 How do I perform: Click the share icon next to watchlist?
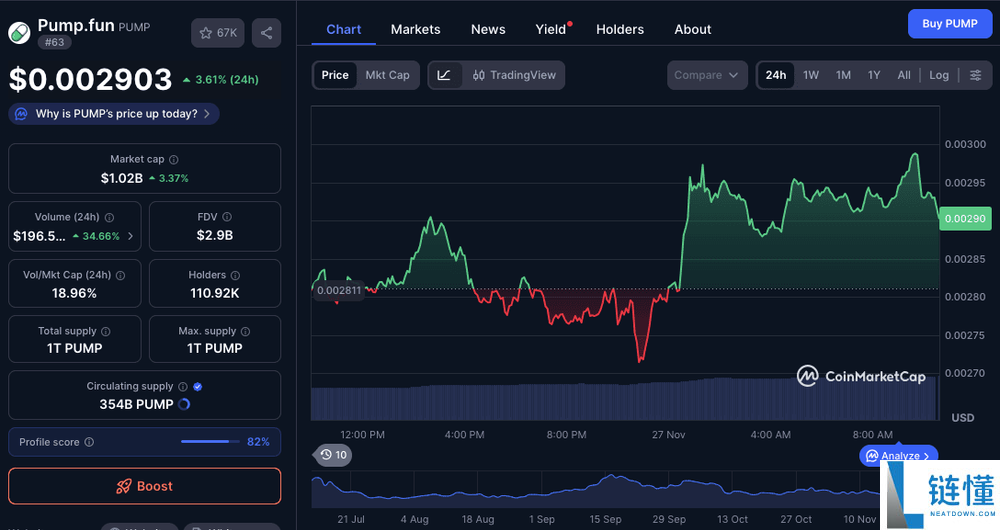click(x=266, y=33)
